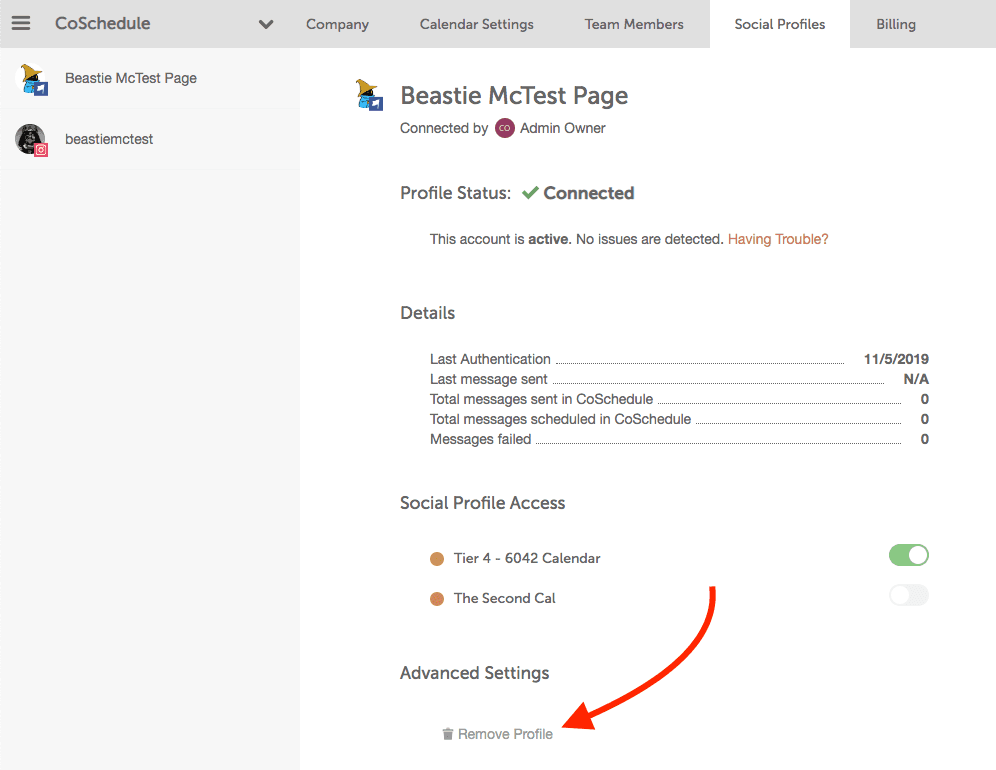996x770 pixels.
Task: Click beastiemctest sidebar avatar icon
Action: 32,140
